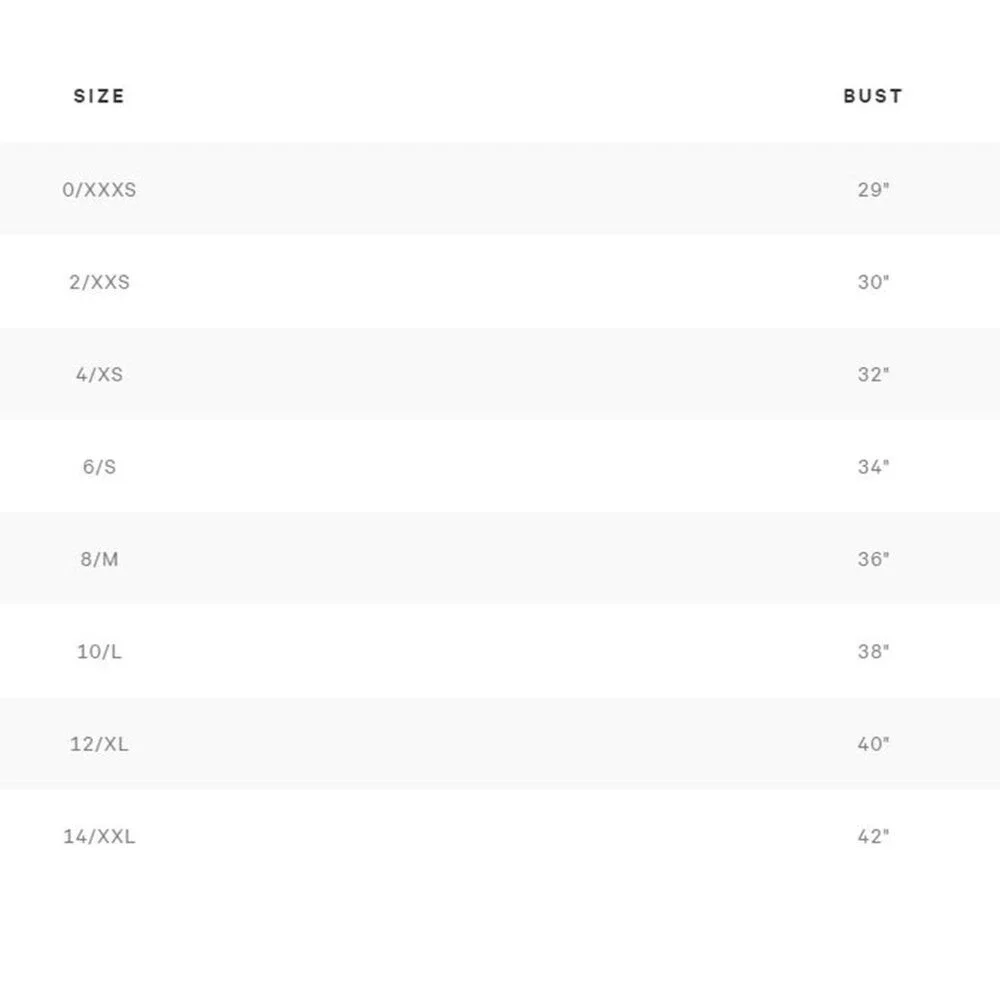Viewport: 1000px width, 1000px height.
Task: Click the 42" bust measurement
Action: click(873, 836)
